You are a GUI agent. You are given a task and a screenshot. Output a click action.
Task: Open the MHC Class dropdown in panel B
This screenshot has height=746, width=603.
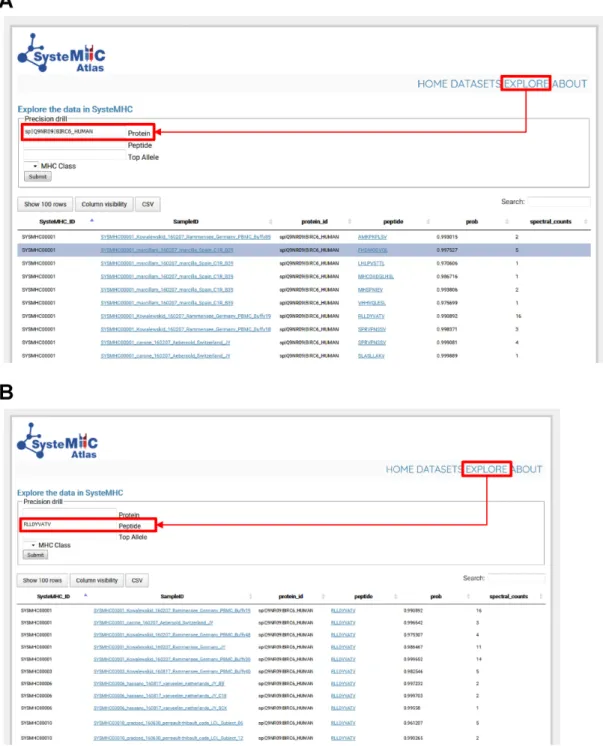pos(30,545)
